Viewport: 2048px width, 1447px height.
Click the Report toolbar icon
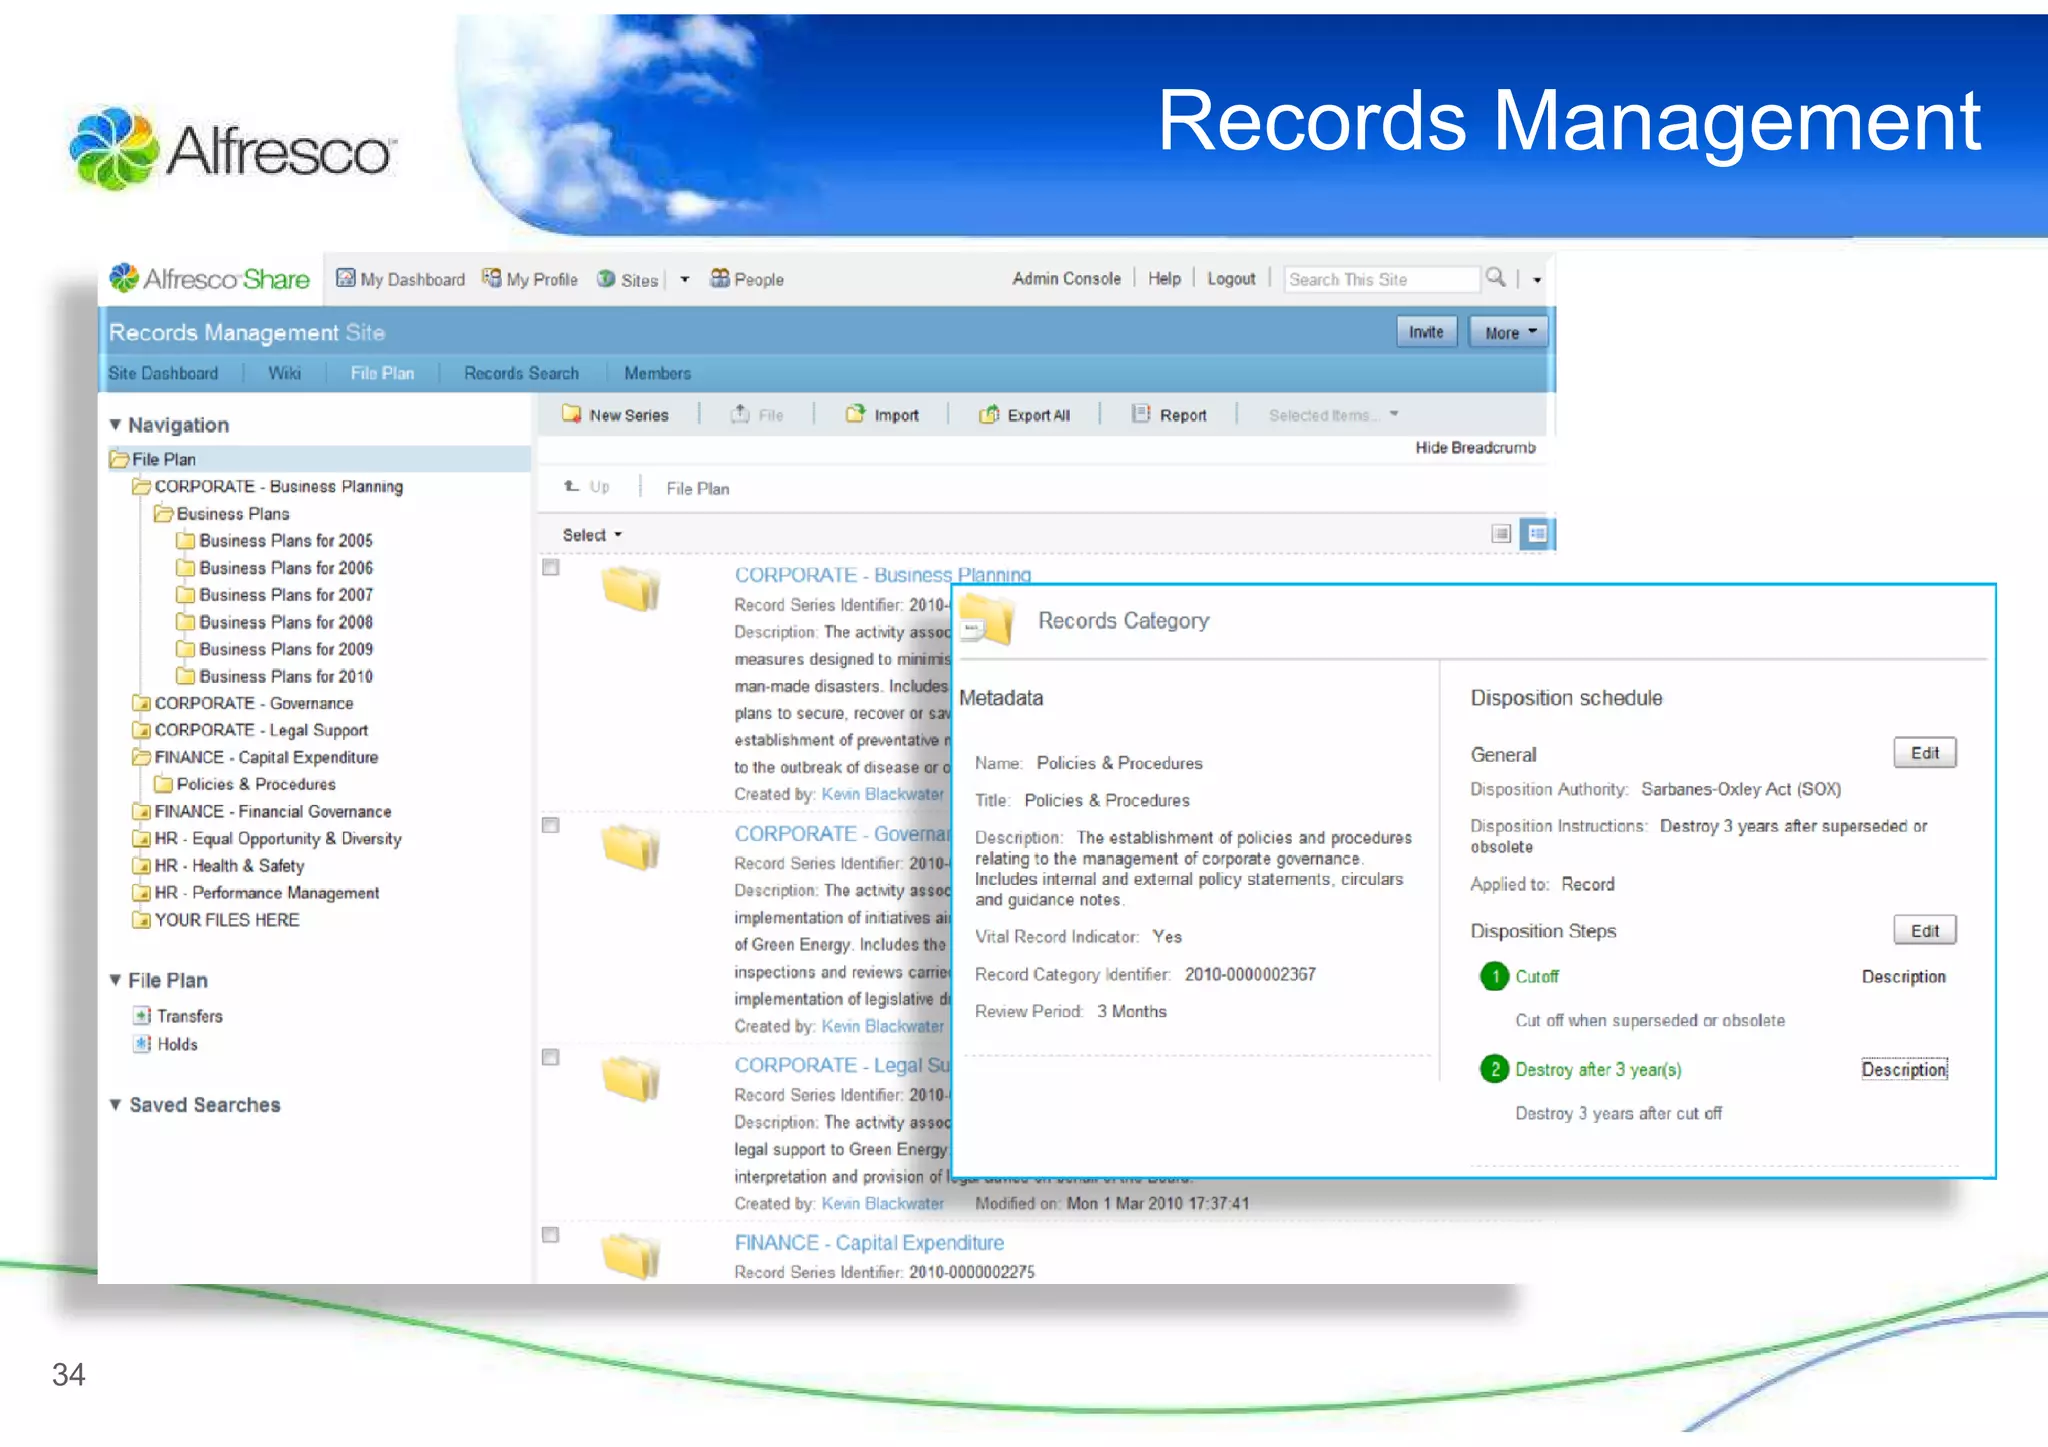tap(1141, 414)
